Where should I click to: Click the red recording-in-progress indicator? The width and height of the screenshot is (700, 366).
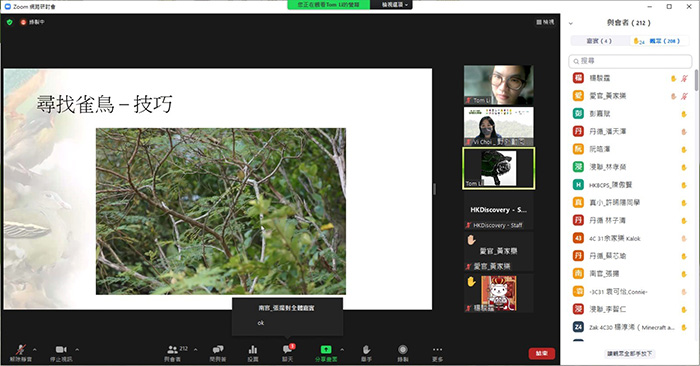point(32,22)
